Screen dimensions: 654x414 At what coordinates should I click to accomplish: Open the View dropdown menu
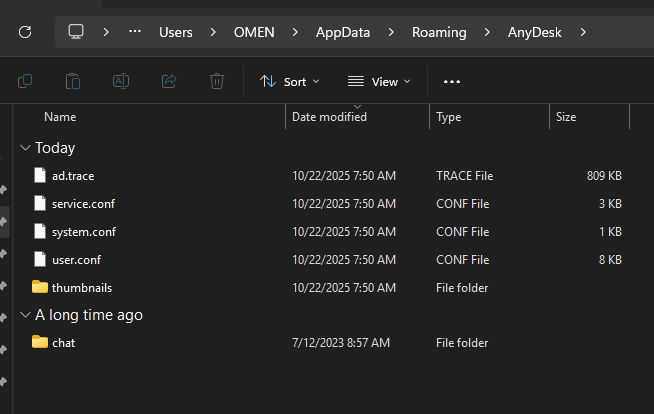(x=377, y=81)
